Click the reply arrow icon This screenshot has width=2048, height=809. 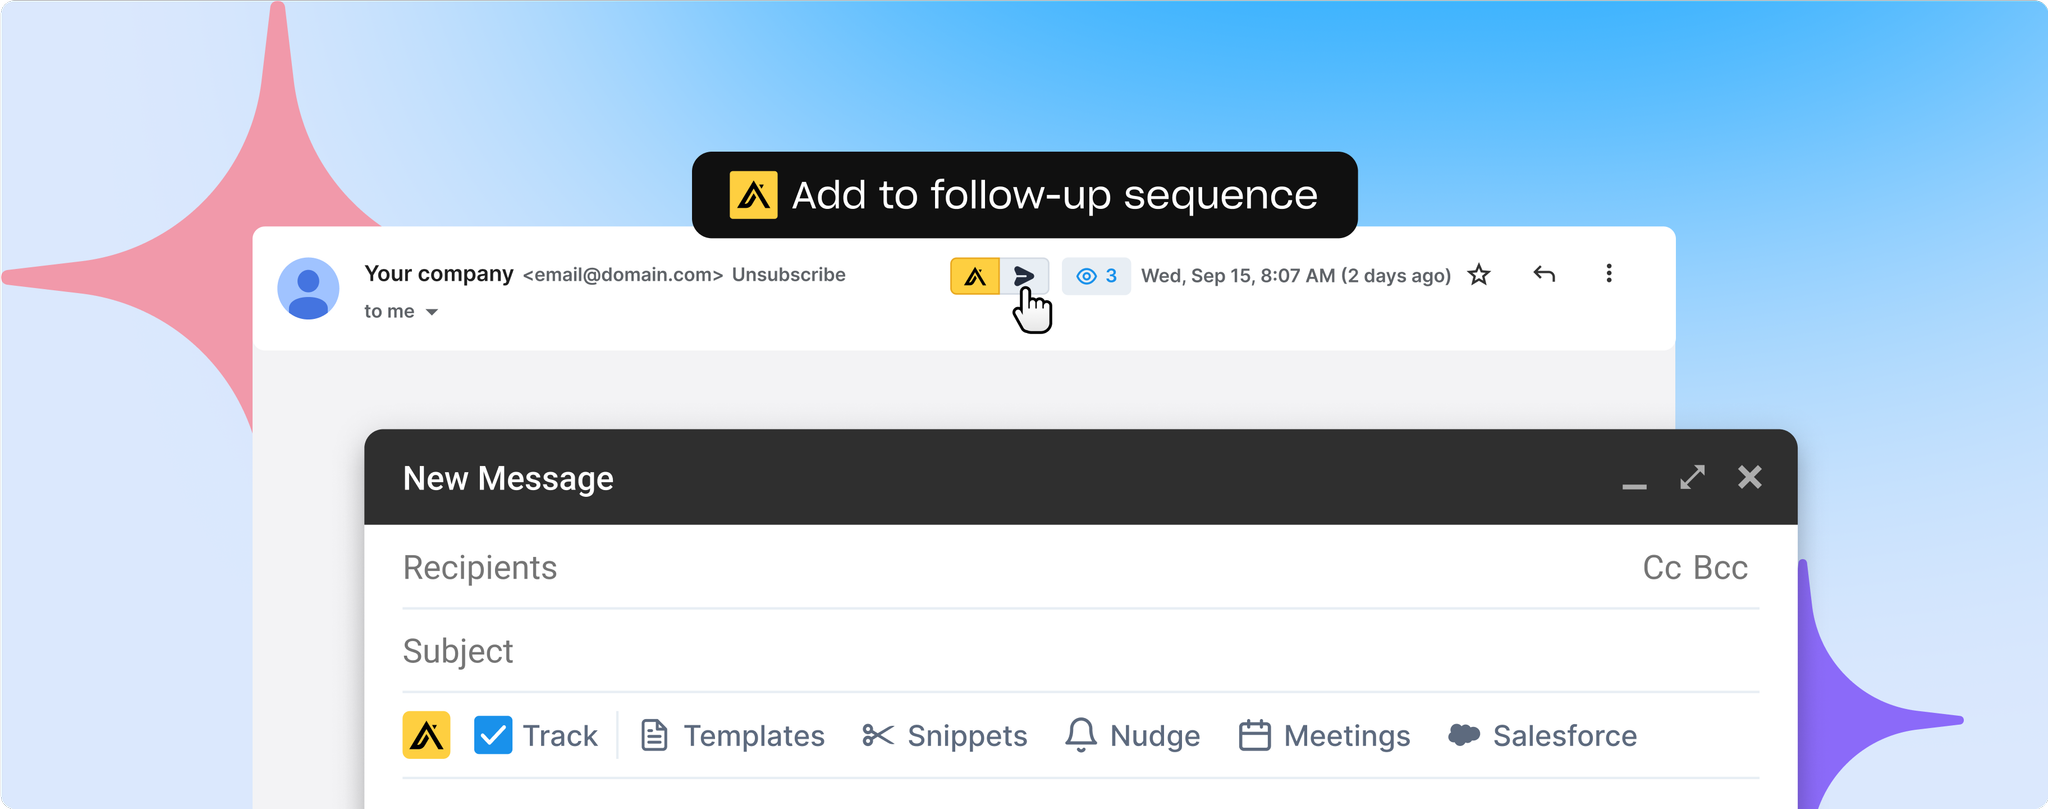[x=1544, y=274]
